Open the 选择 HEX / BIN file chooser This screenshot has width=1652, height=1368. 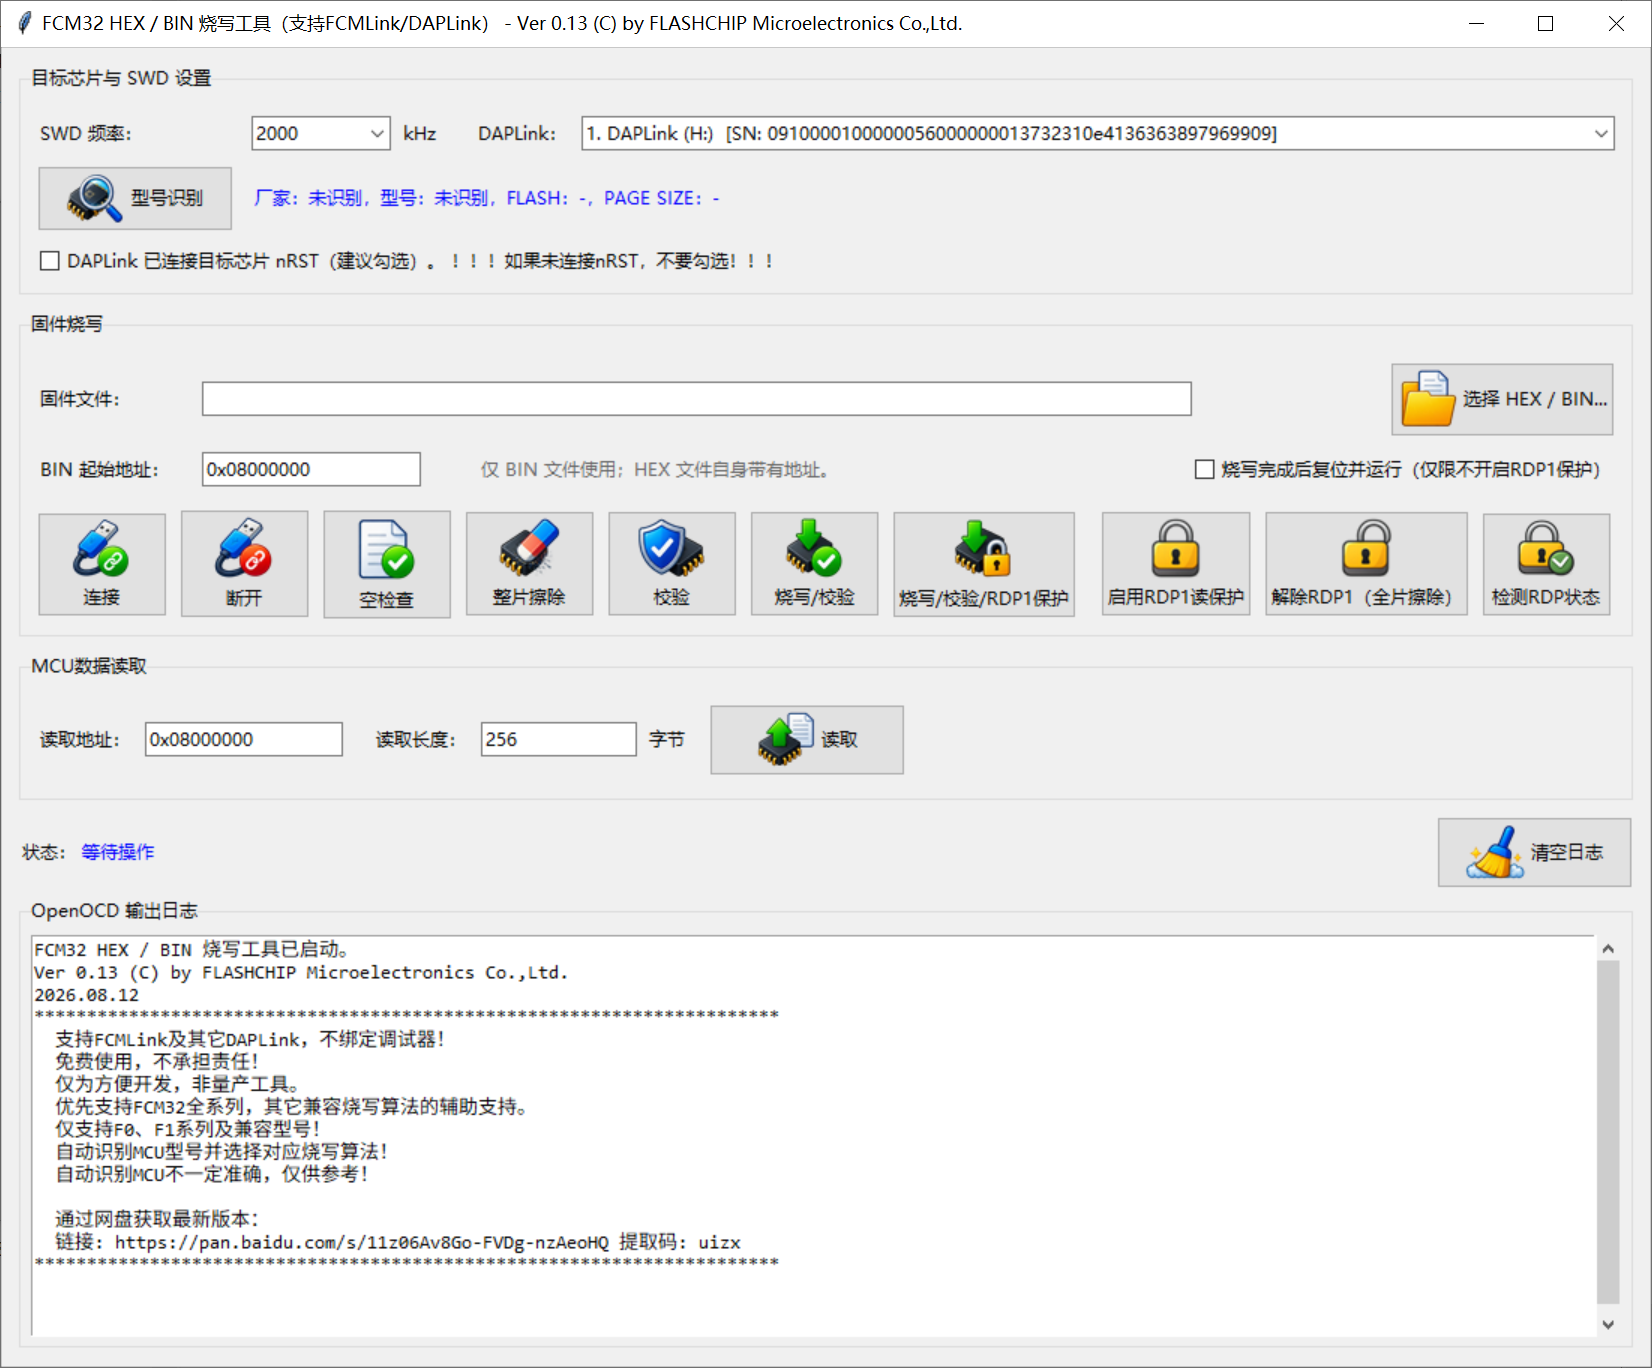coord(1502,399)
